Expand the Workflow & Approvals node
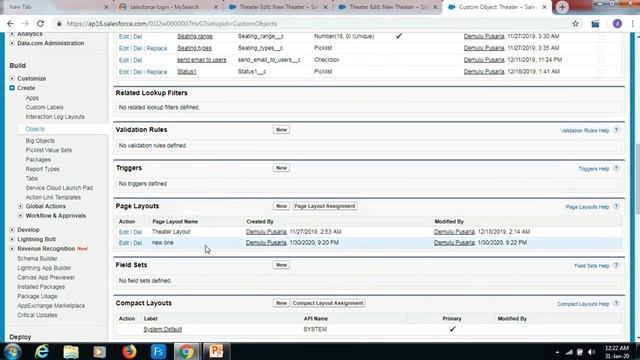Image resolution: width=640 pixels, height=360 pixels. point(20,216)
